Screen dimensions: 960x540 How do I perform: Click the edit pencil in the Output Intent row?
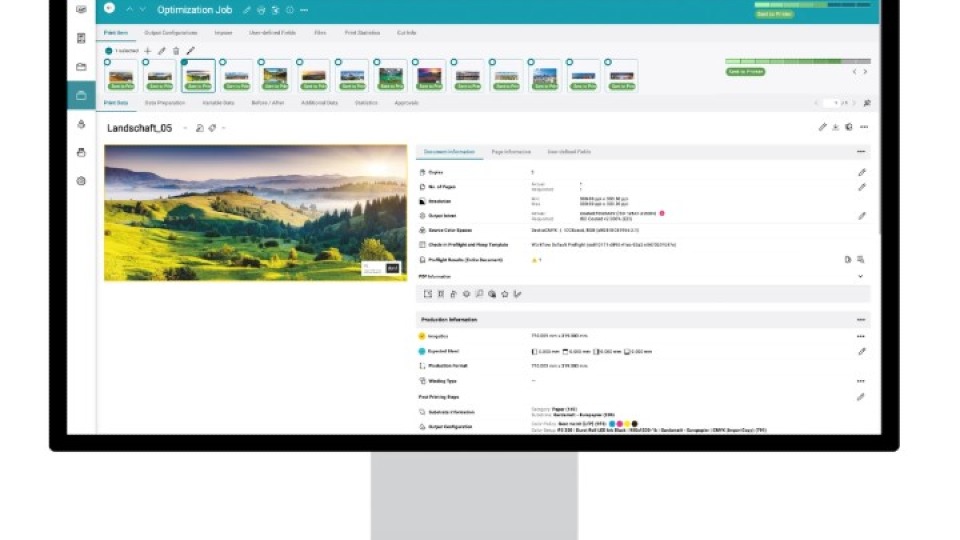[x=862, y=216]
